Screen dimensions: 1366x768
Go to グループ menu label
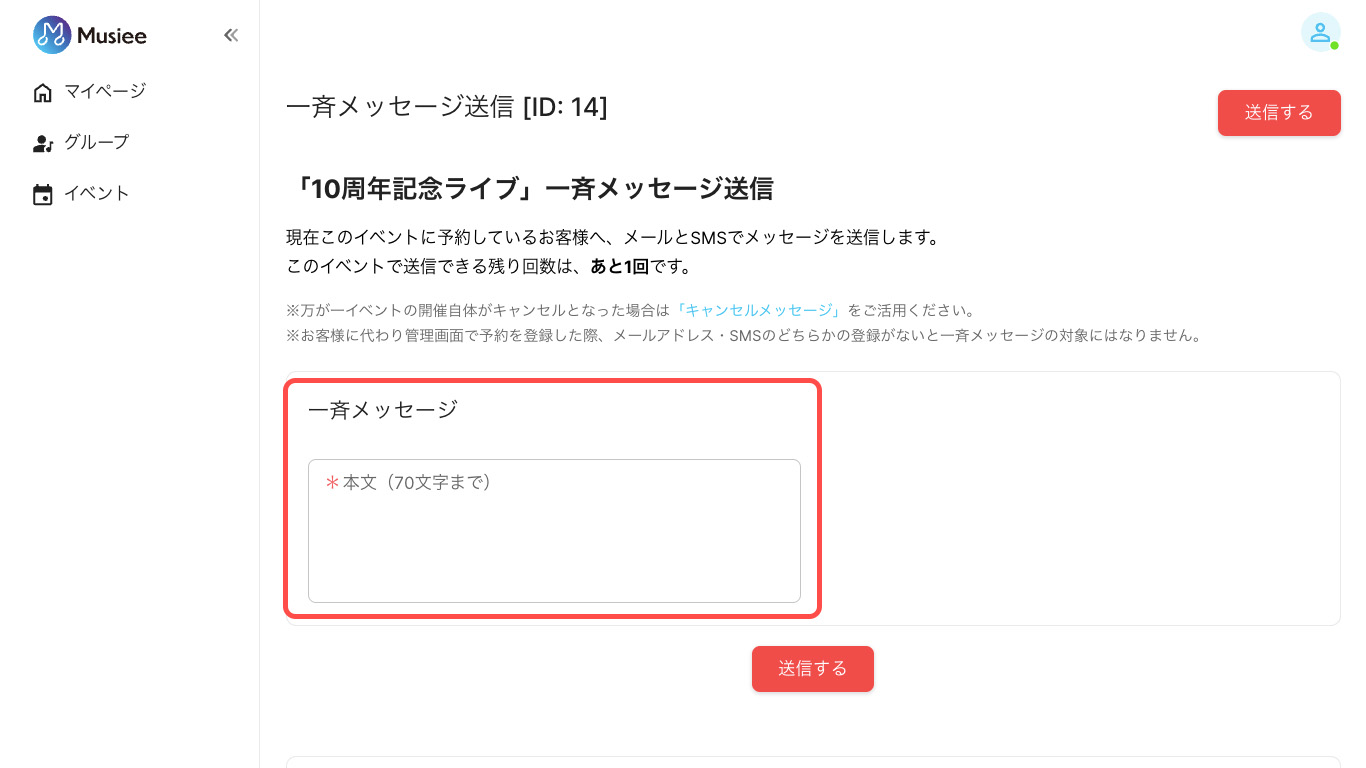[x=97, y=142]
